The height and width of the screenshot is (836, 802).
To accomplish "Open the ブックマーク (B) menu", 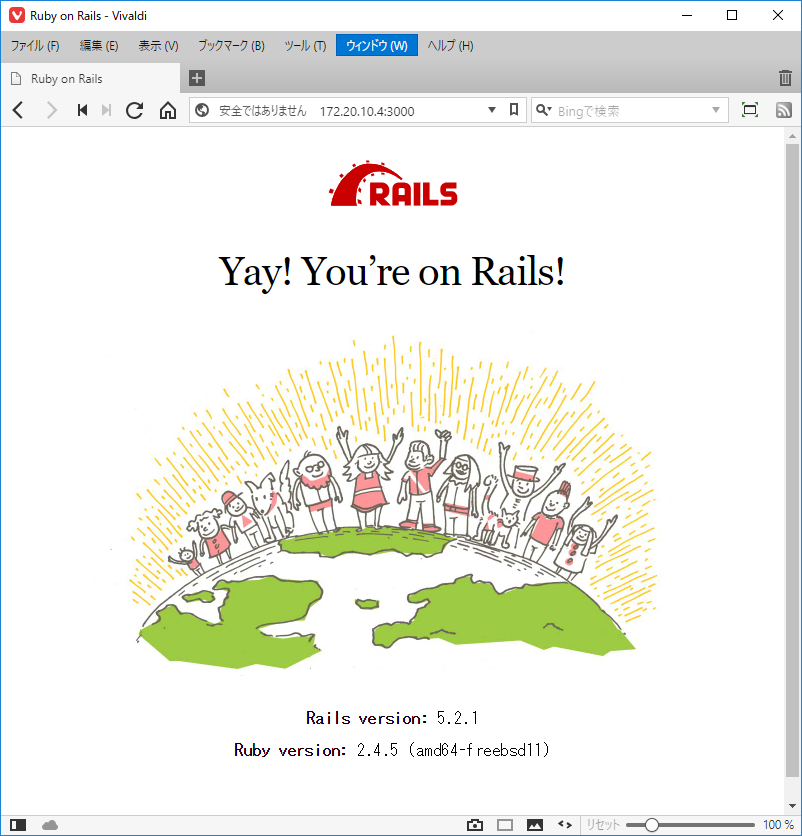I will 231,46.
